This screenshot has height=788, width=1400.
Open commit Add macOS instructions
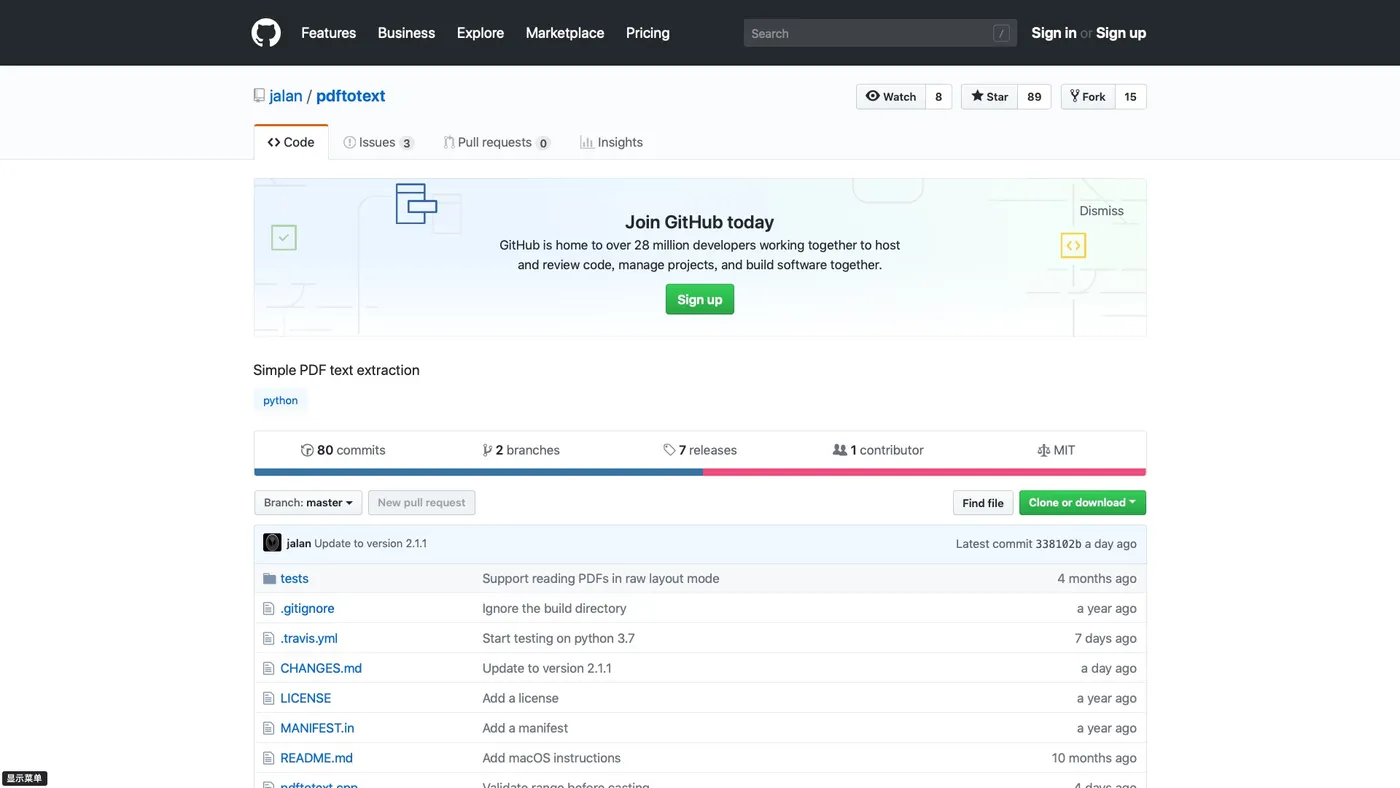(x=551, y=758)
